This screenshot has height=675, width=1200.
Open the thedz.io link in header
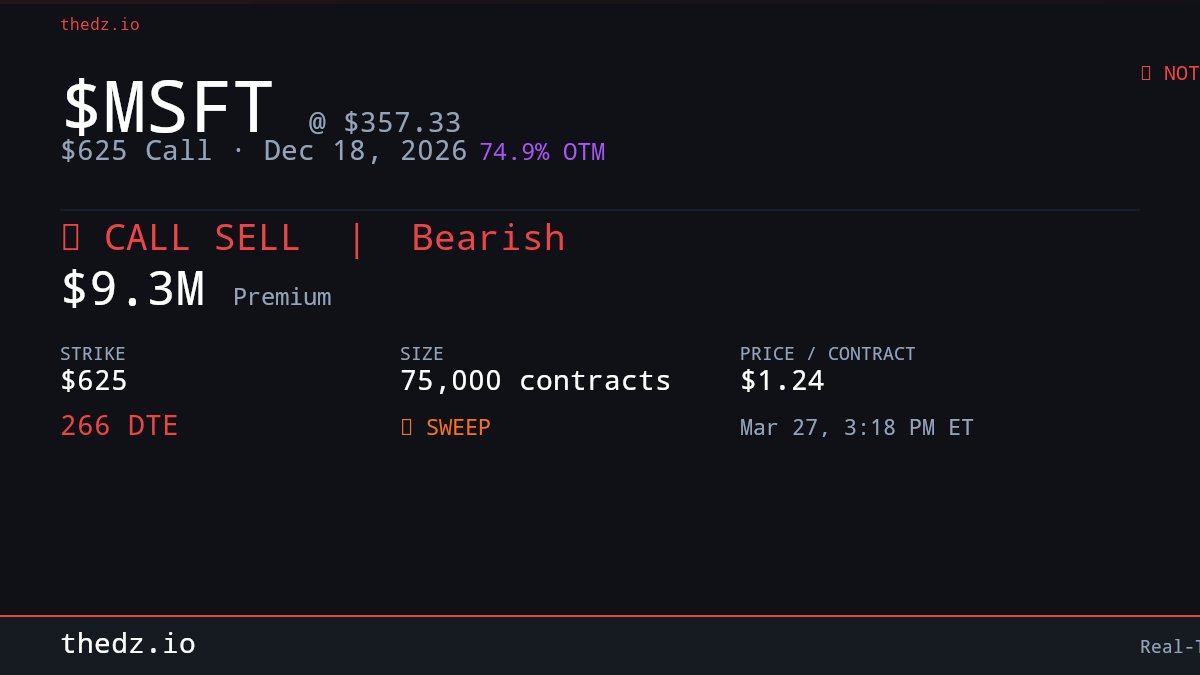pos(100,24)
